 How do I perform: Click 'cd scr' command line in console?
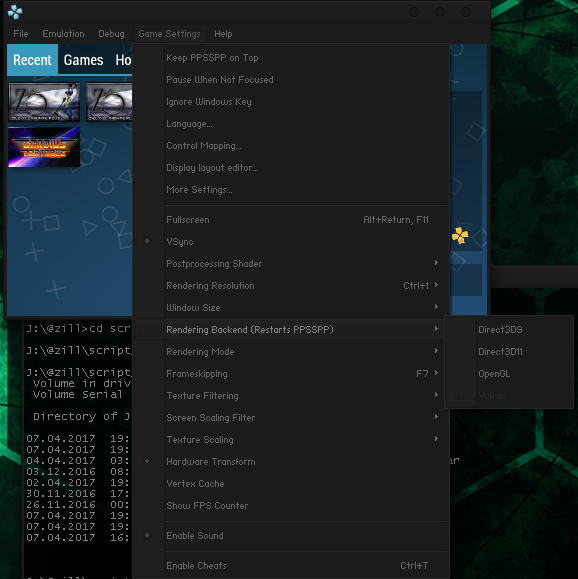click(x=78, y=328)
